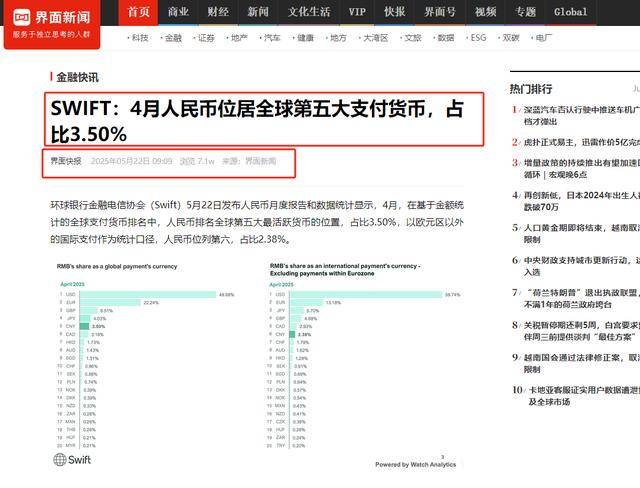
Task: Click the 金融快讯 section heading
Action: (x=77, y=77)
